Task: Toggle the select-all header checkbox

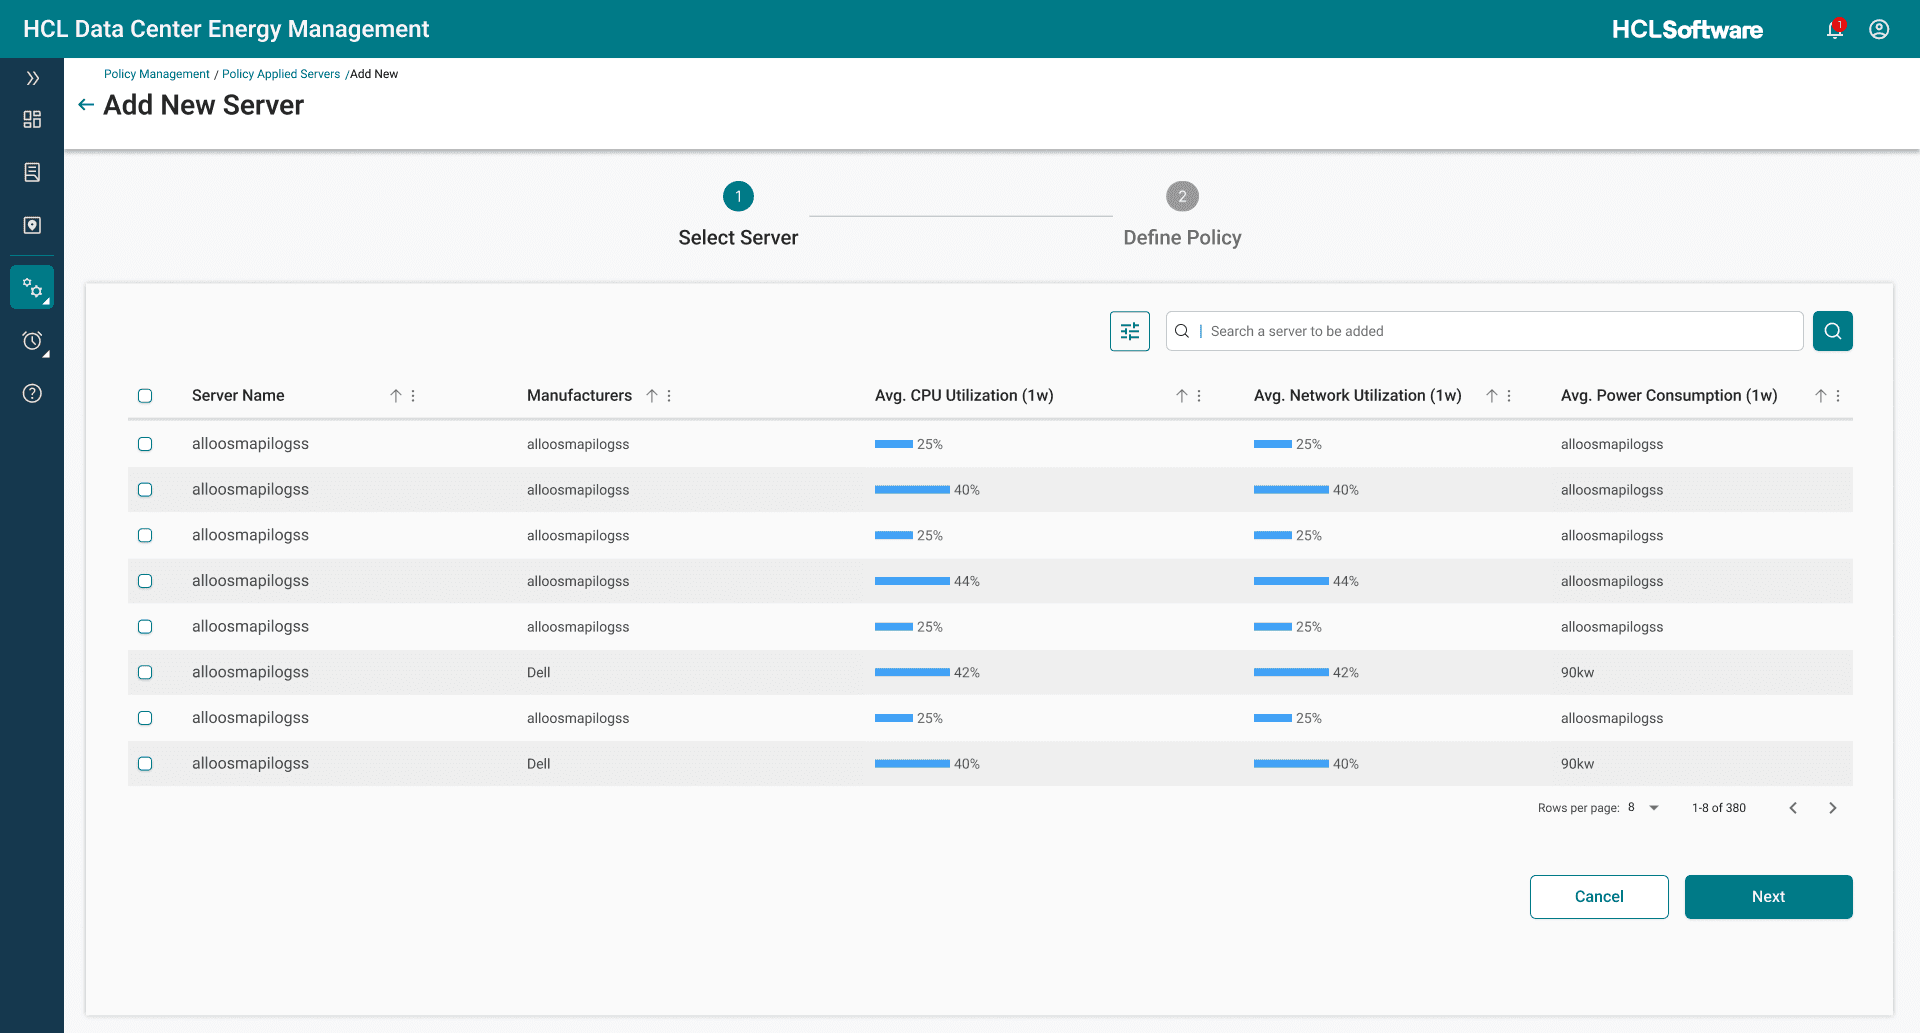Action: click(145, 396)
